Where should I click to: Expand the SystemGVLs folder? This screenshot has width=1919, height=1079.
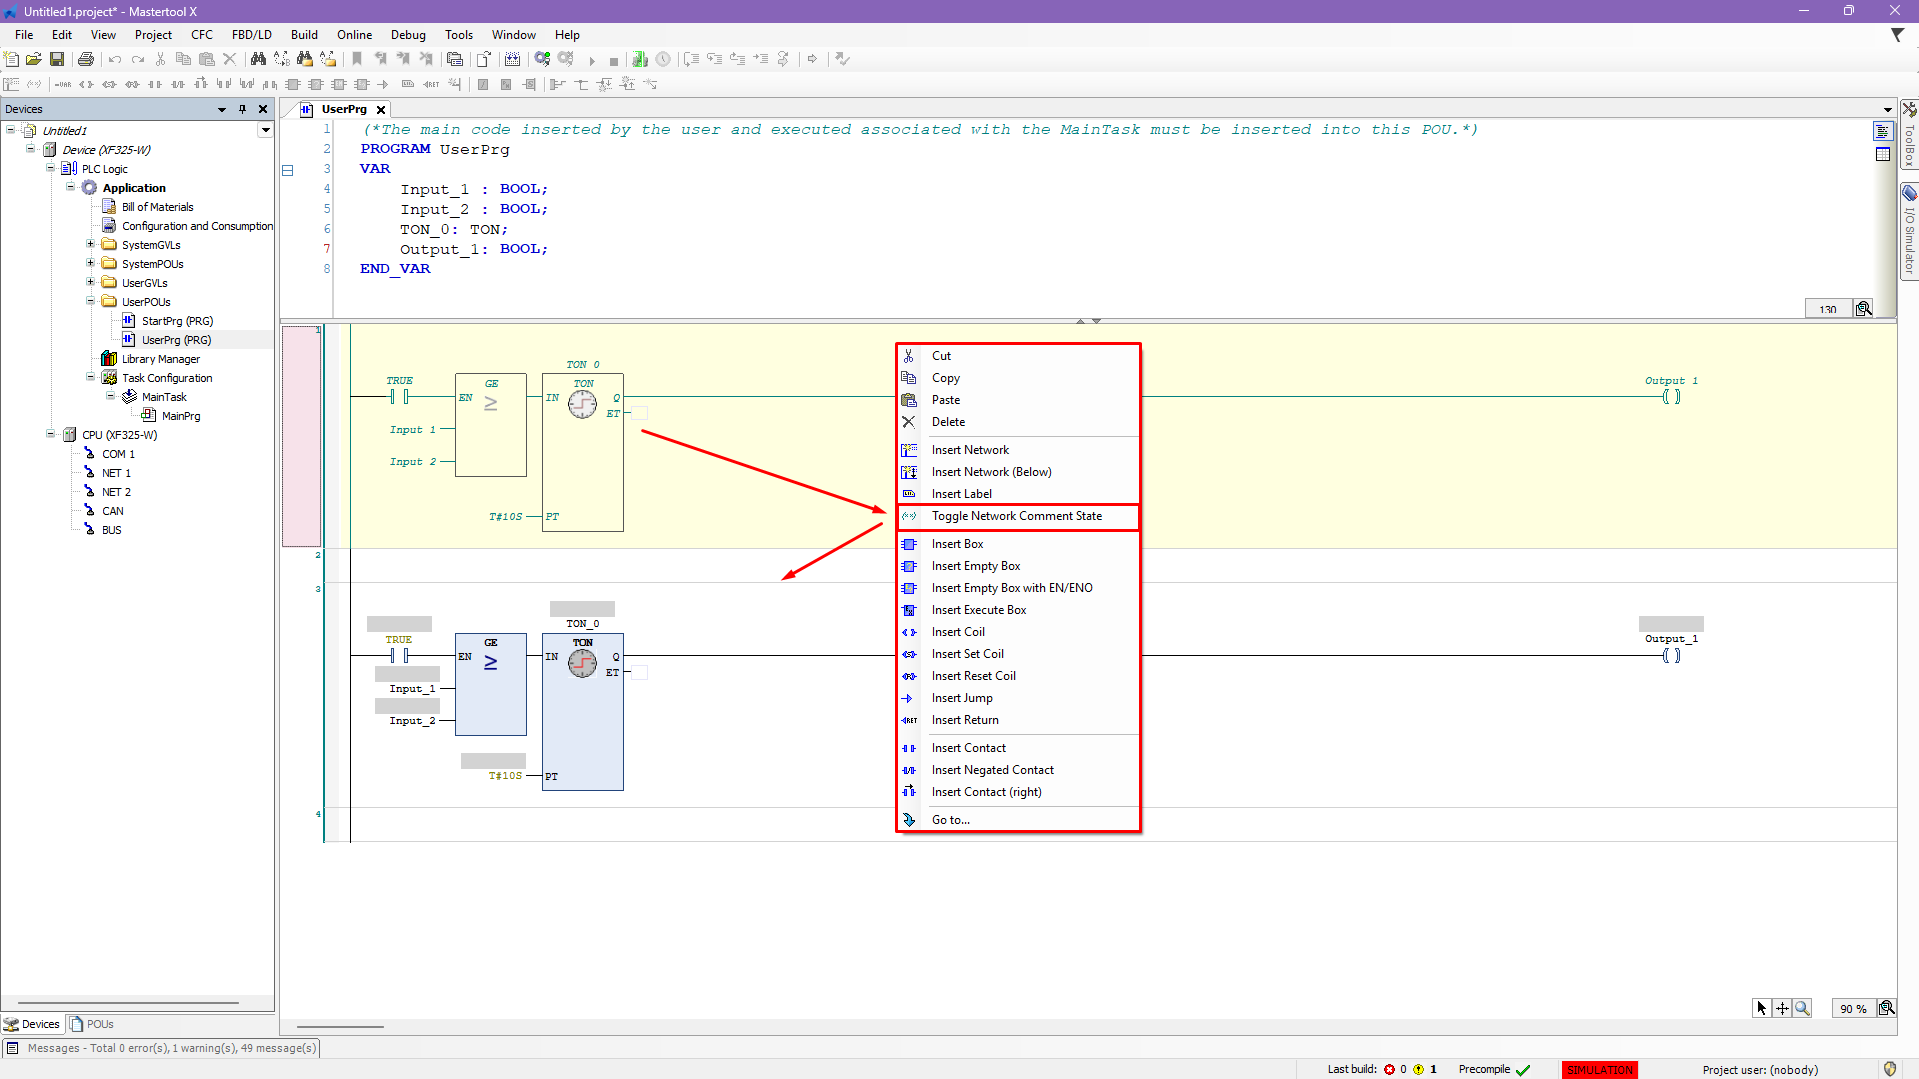(x=90, y=245)
